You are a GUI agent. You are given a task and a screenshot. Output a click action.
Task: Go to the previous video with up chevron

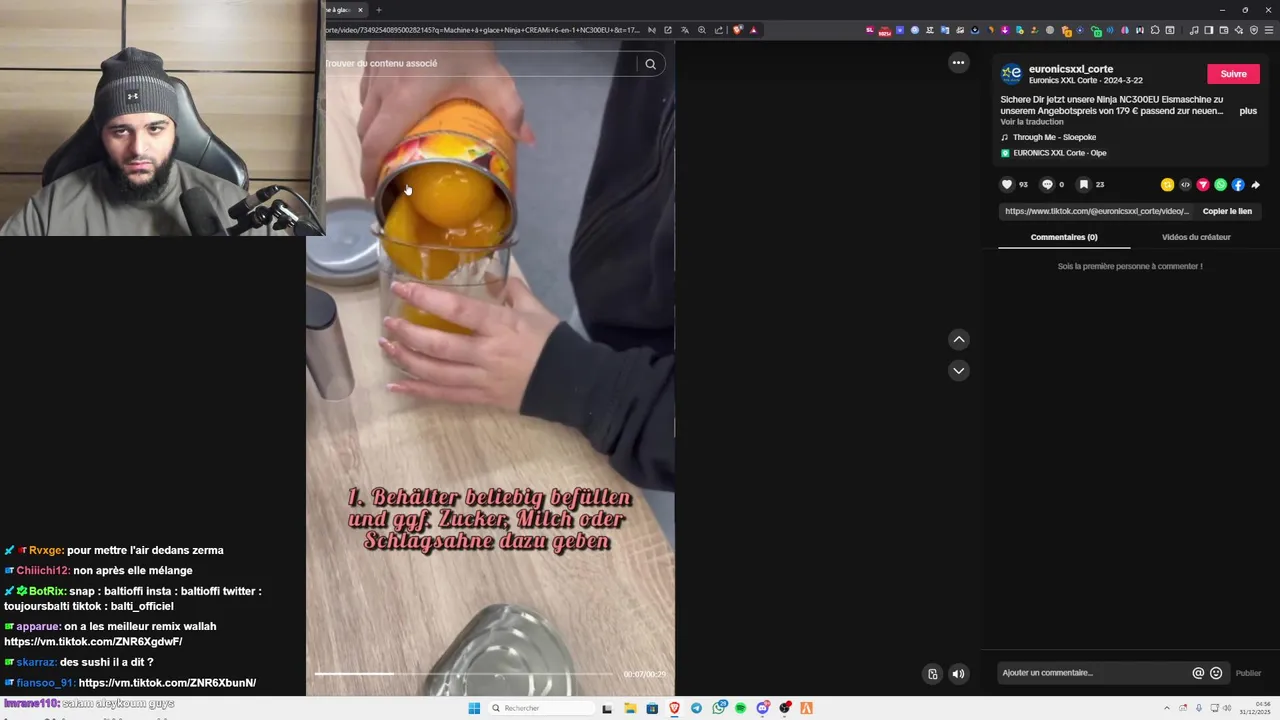[x=958, y=339]
